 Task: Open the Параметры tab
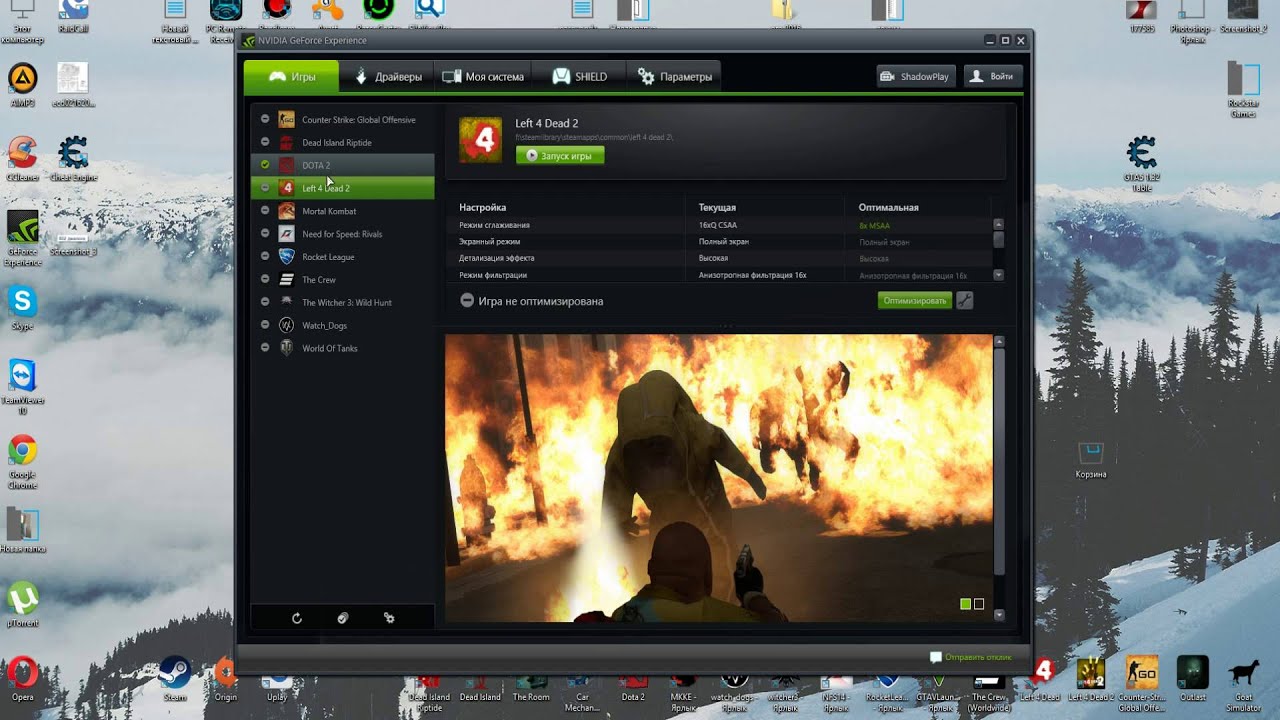(x=674, y=77)
